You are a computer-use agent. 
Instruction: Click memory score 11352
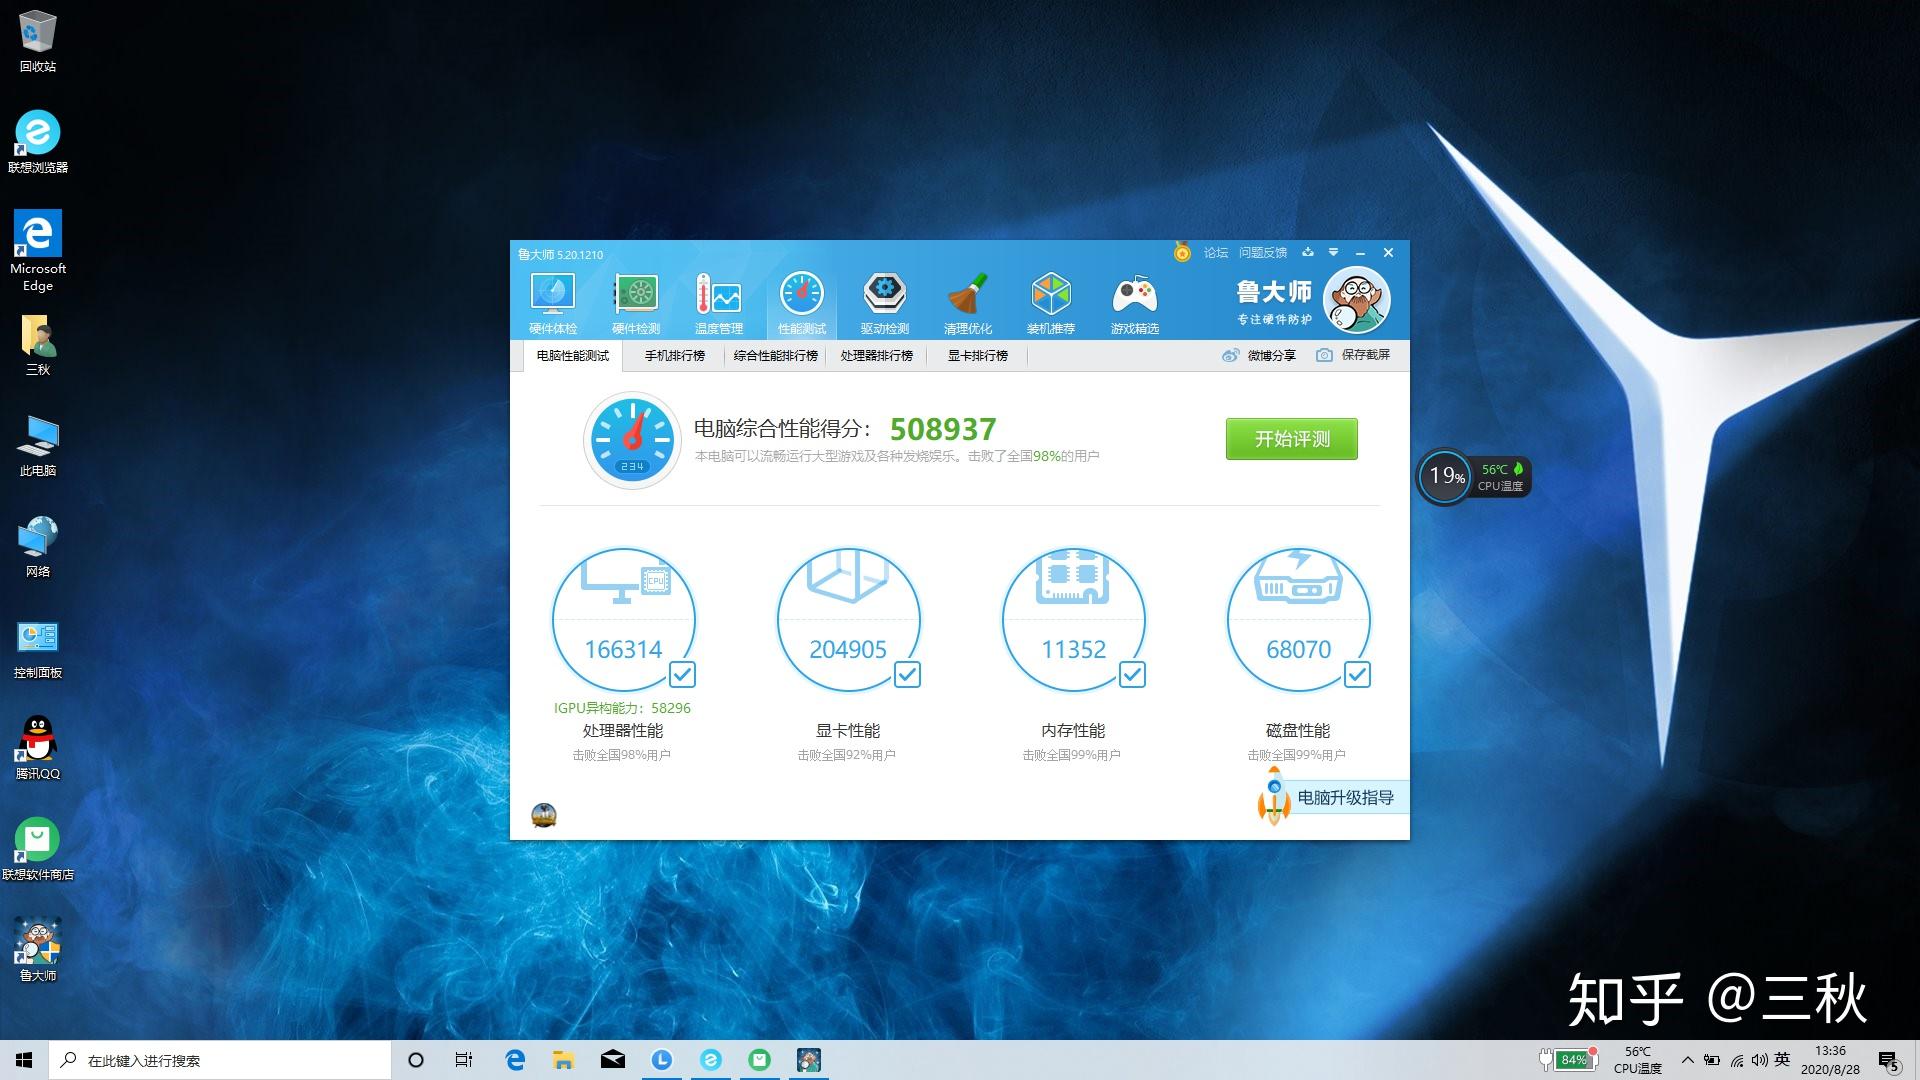coord(1073,650)
